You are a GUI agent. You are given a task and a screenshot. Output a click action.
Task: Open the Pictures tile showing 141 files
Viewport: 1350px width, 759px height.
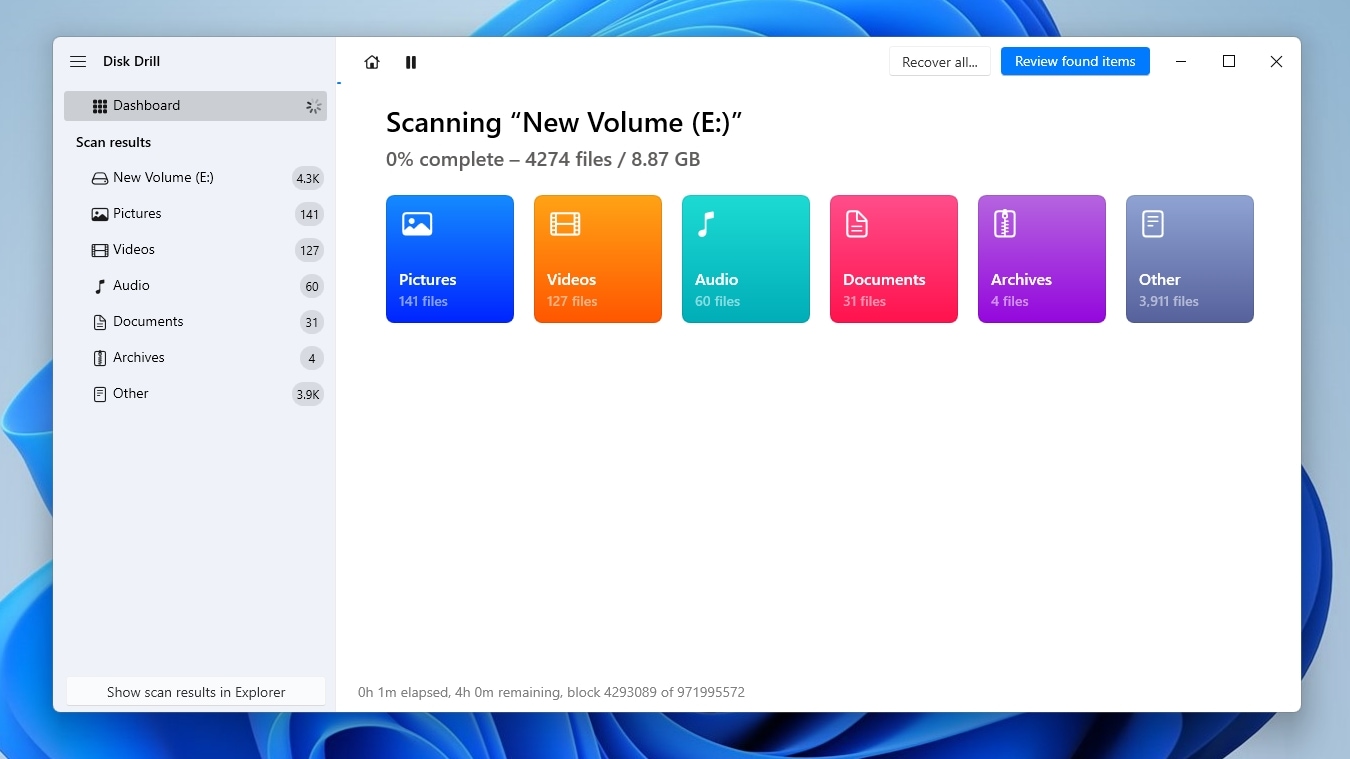pyautogui.click(x=449, y=259)
